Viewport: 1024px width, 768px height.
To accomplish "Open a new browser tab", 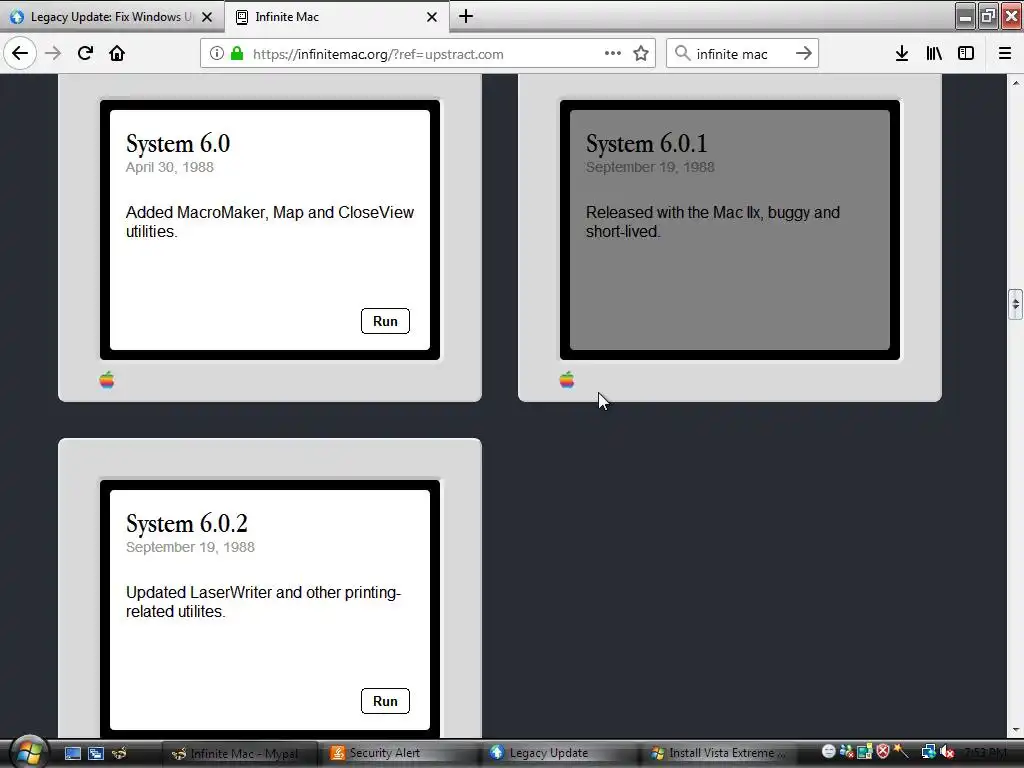I will click(466, 16).
